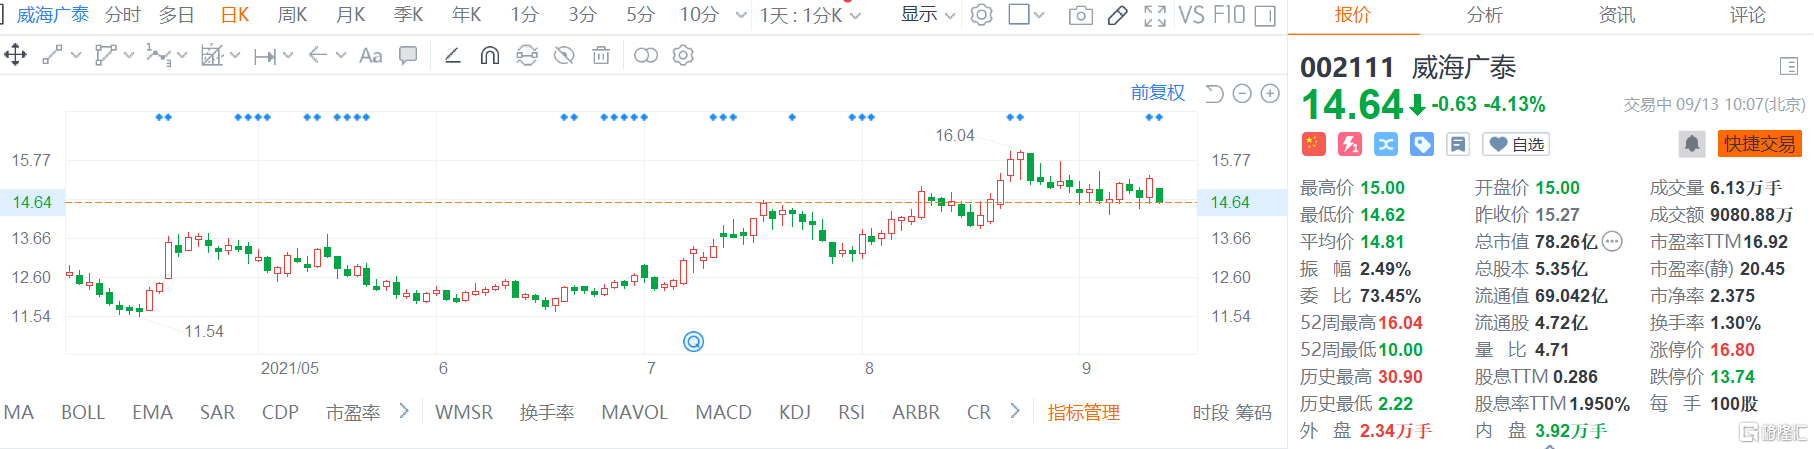
Task: Click the drawing sync lock icon
Action: pos(527,55)
